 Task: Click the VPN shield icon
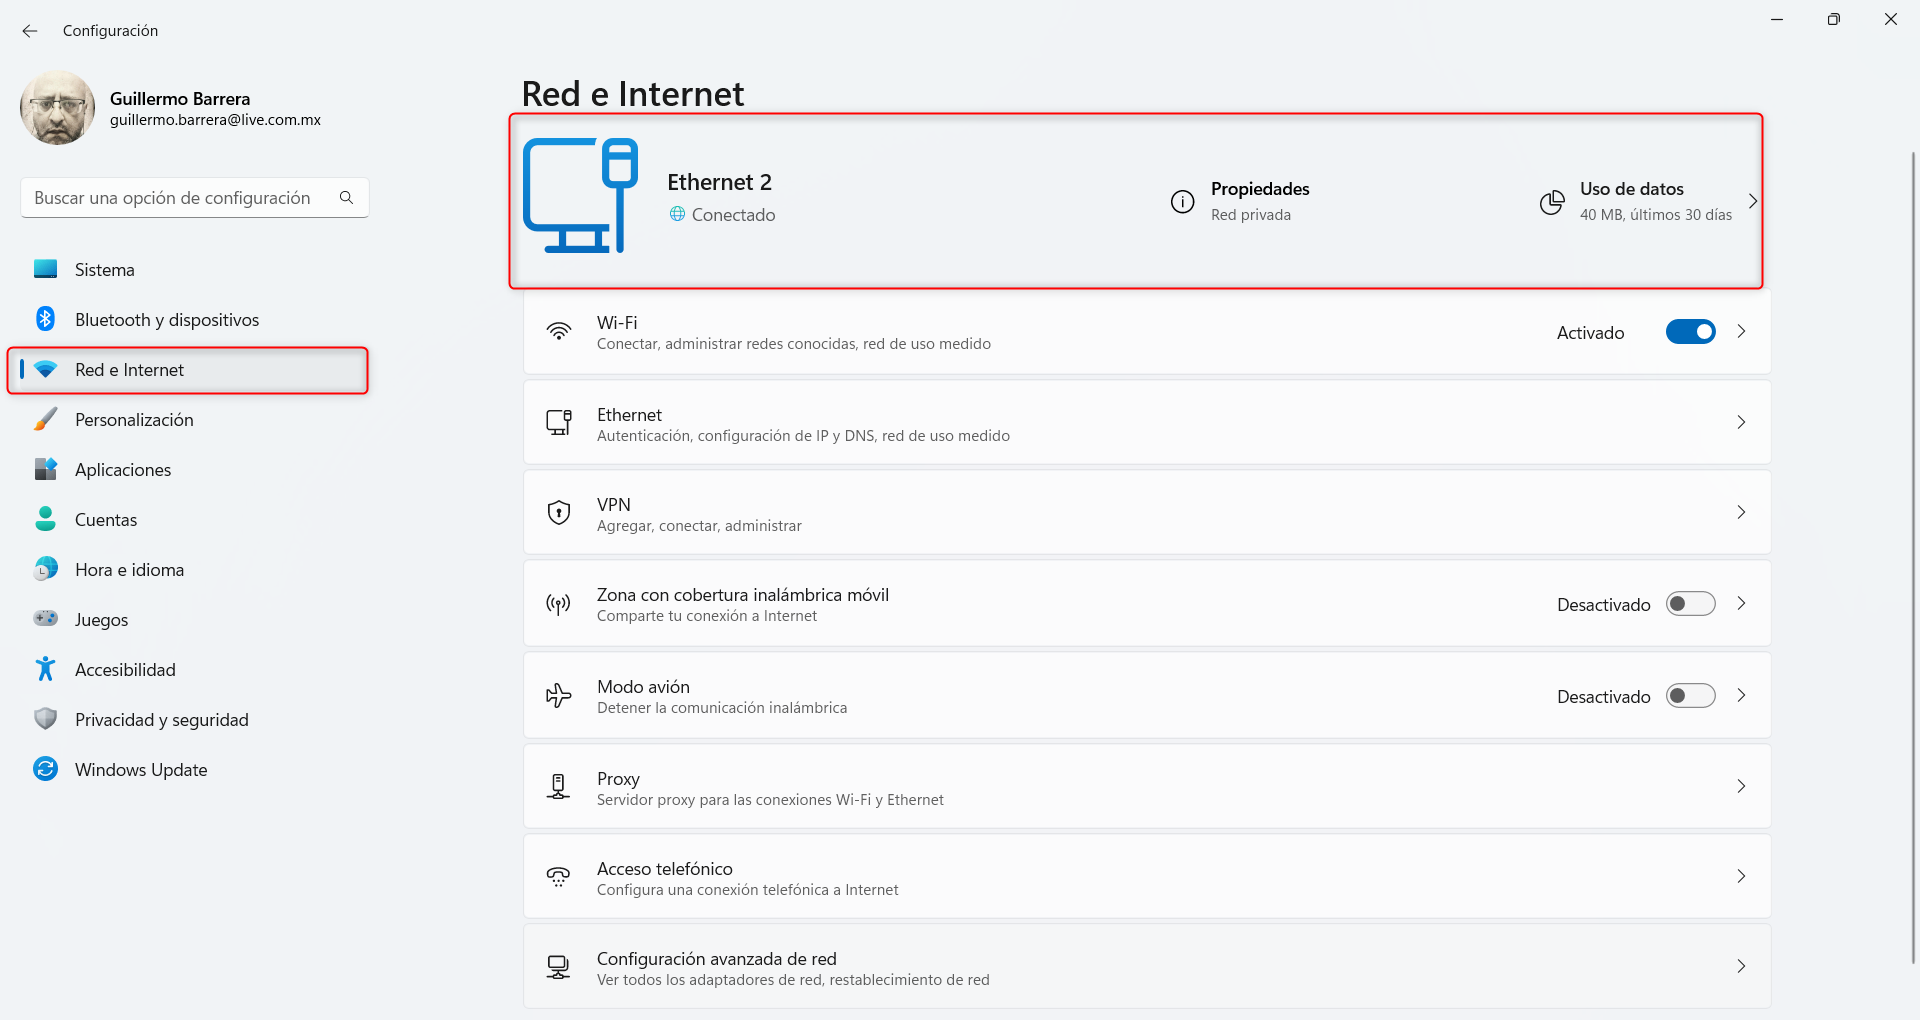tap(558, 513)
